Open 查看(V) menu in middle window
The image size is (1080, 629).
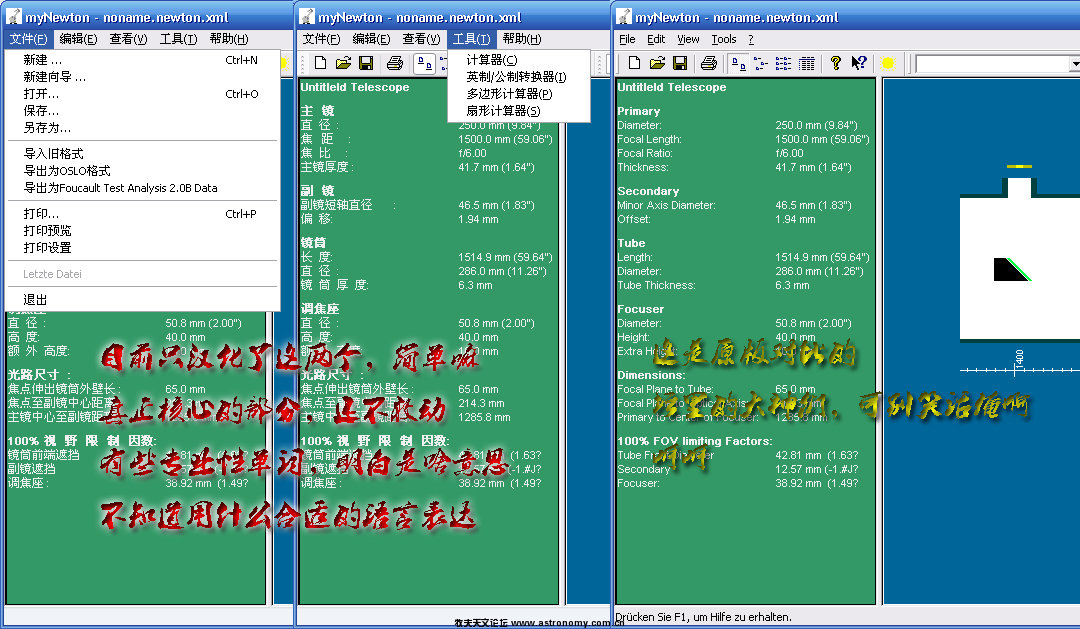[x=421, y=39]
